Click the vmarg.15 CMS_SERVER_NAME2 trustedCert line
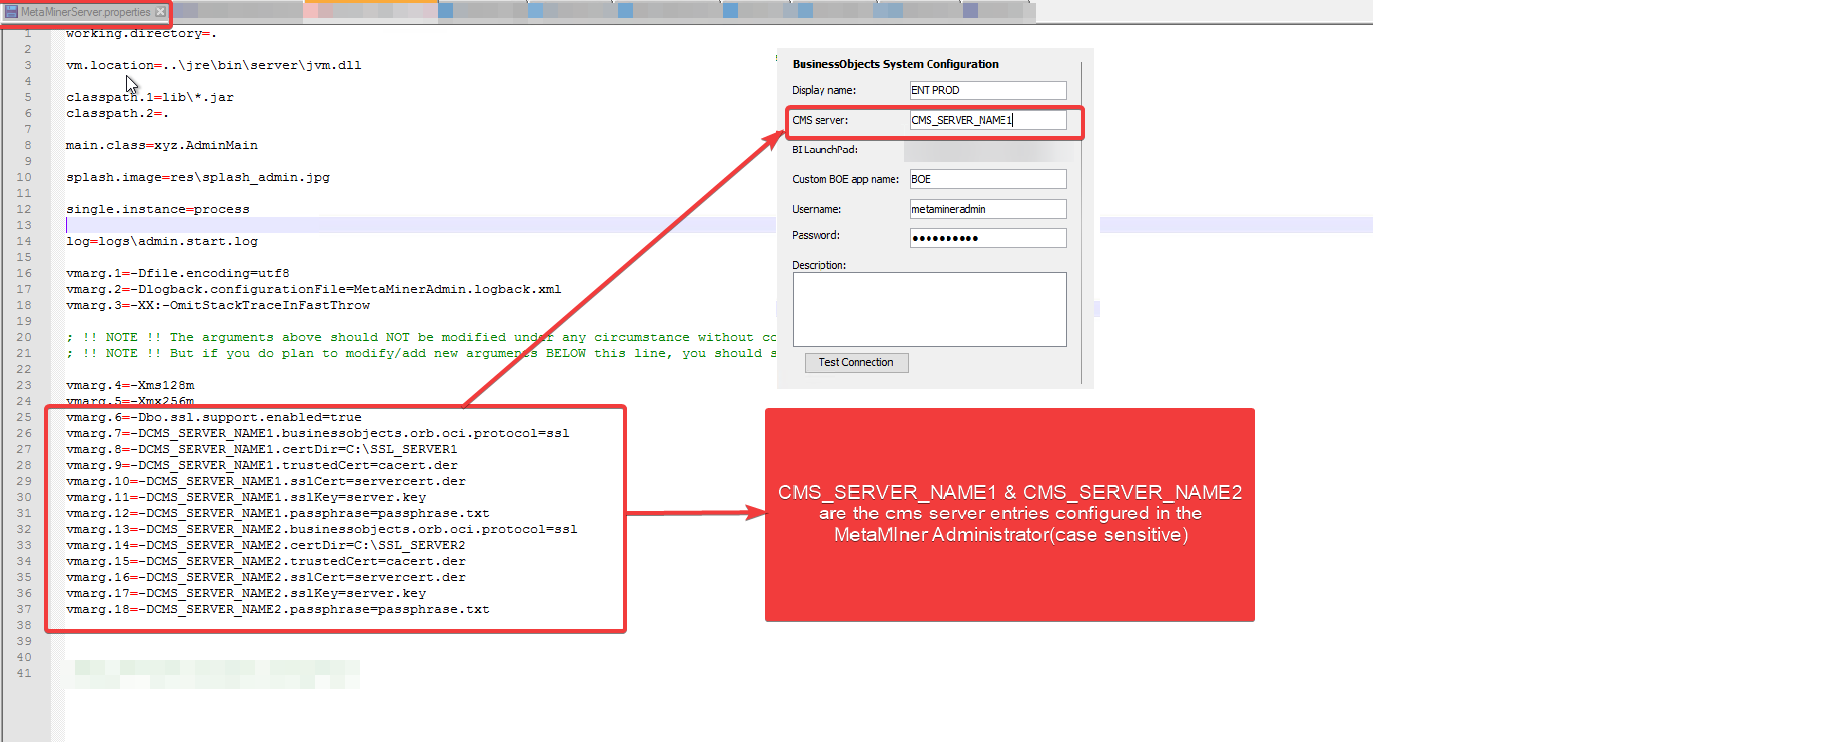 266,562
